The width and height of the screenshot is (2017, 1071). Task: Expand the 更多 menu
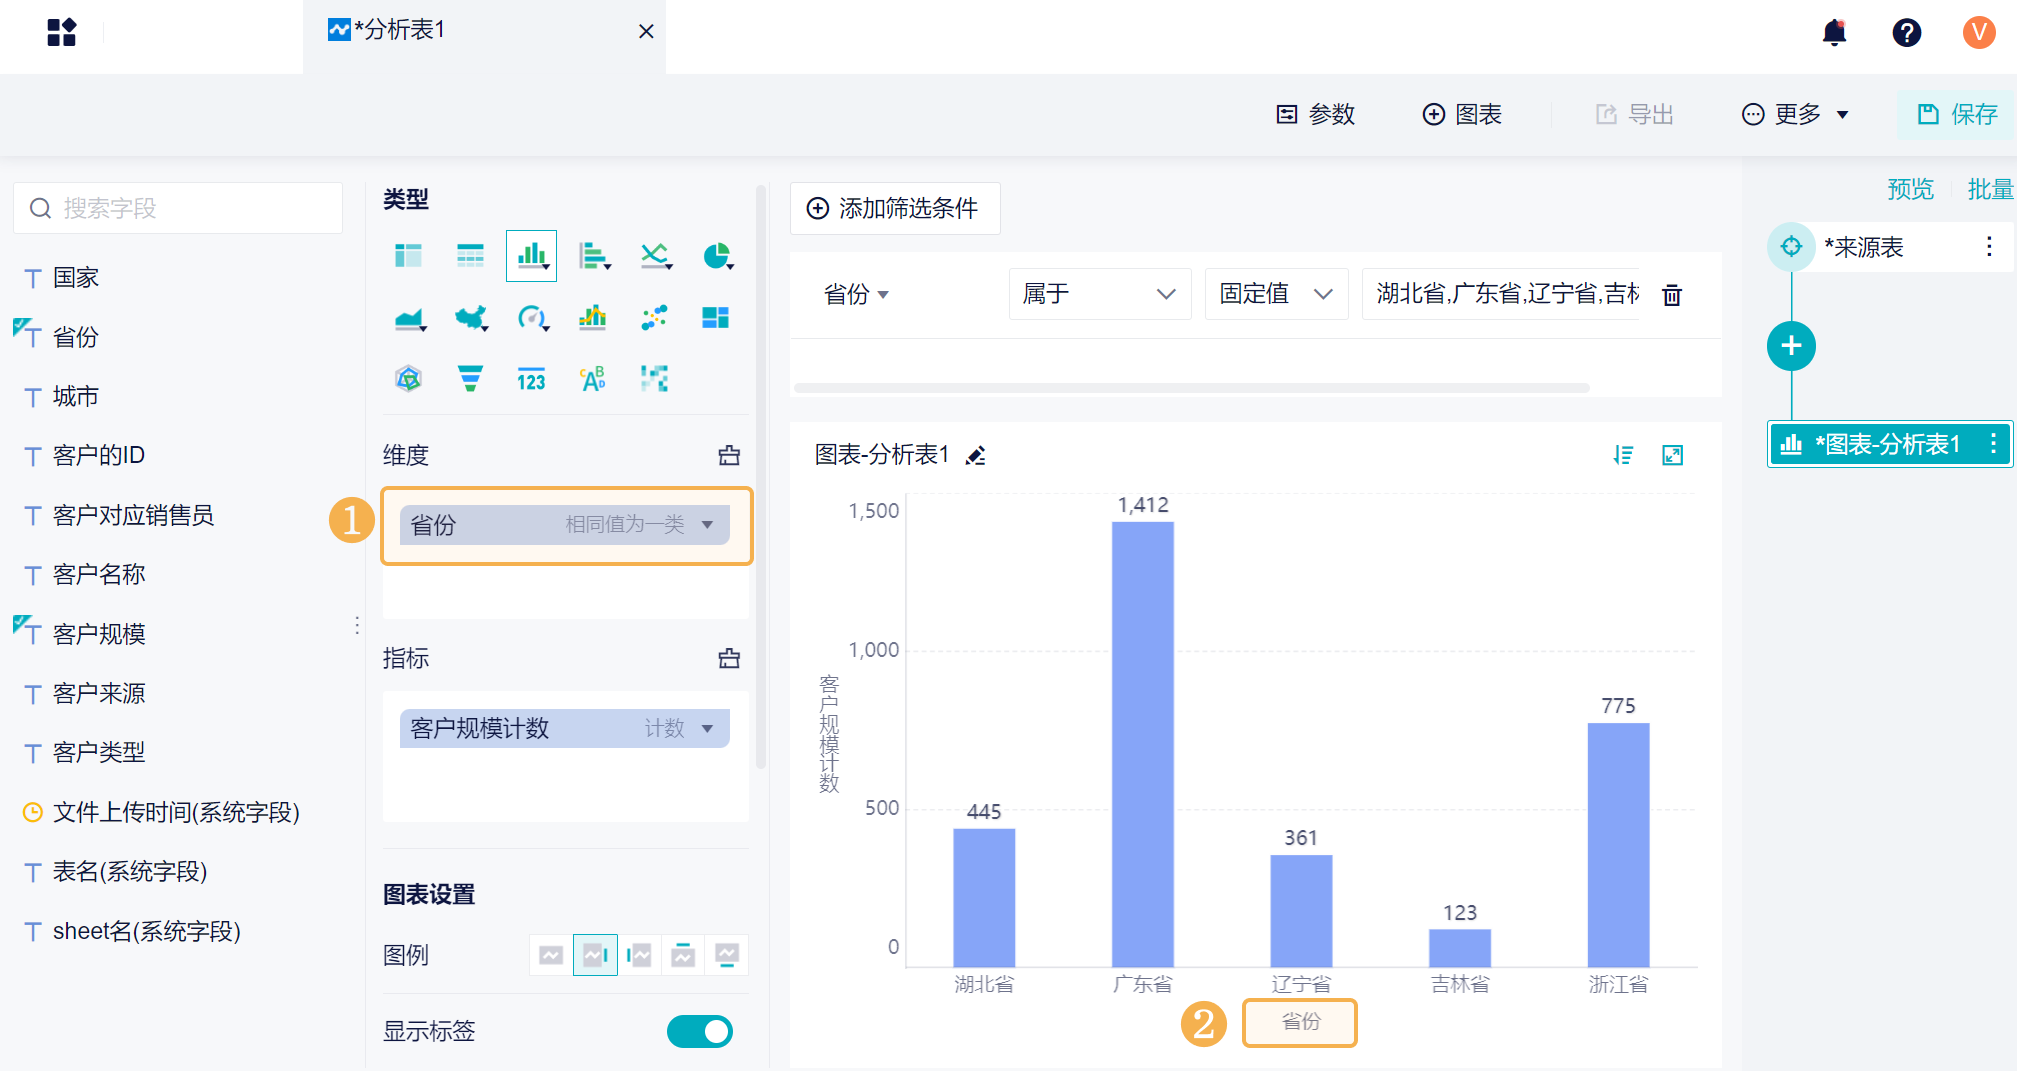[x=1795, y=114]
